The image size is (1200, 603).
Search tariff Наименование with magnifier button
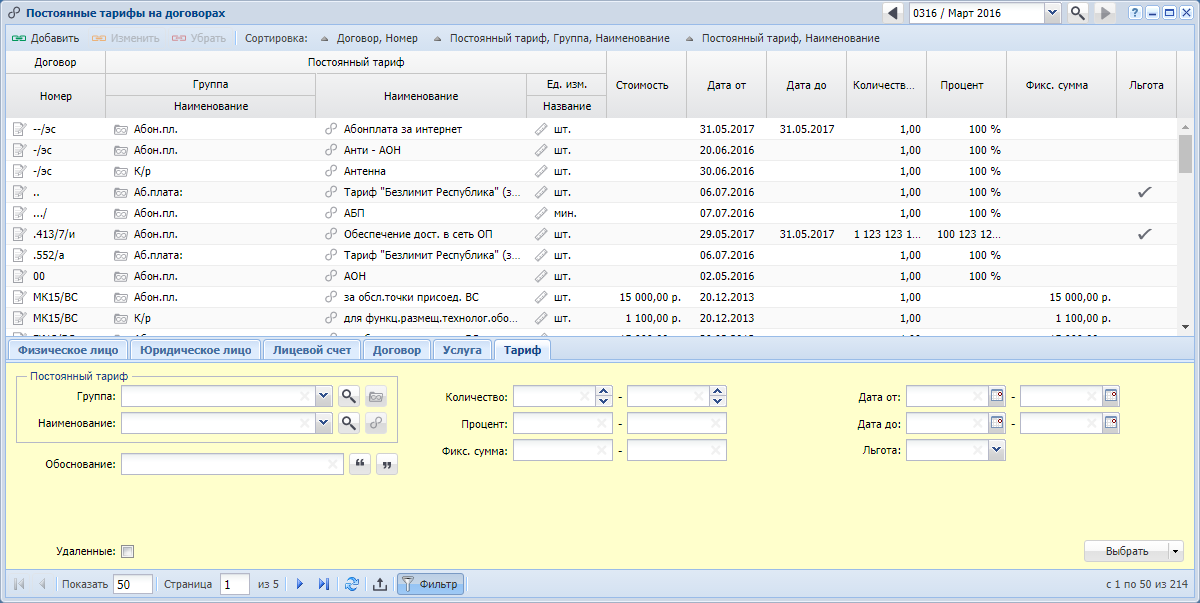click(348, 423)
